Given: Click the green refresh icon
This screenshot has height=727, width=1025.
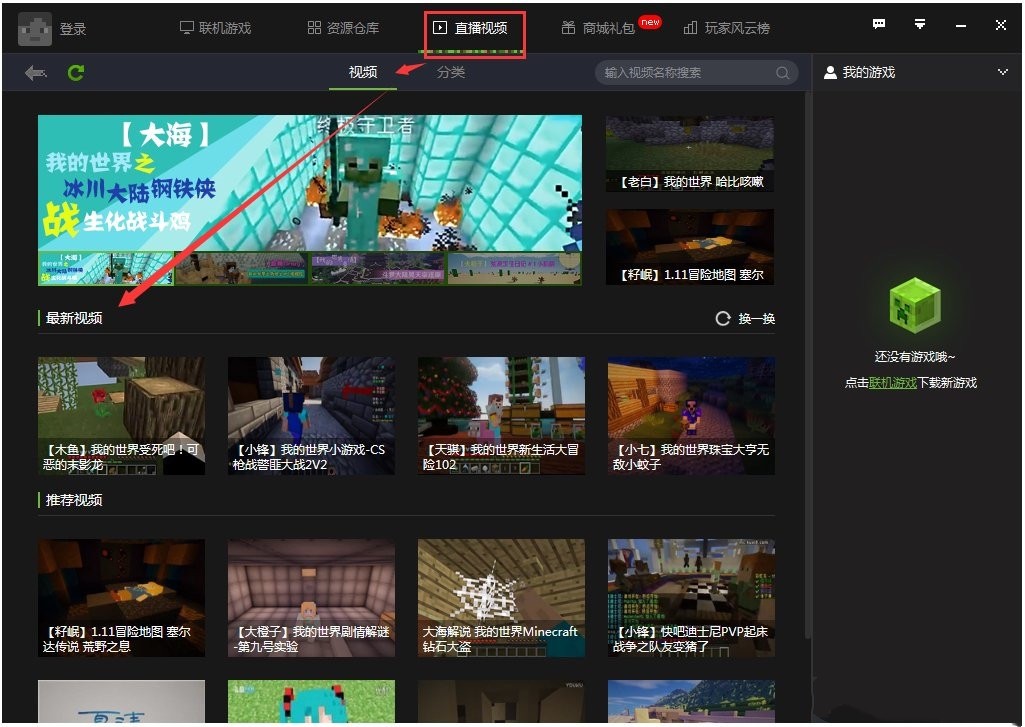Looking at the screenshot, I should tap(76, 71).
